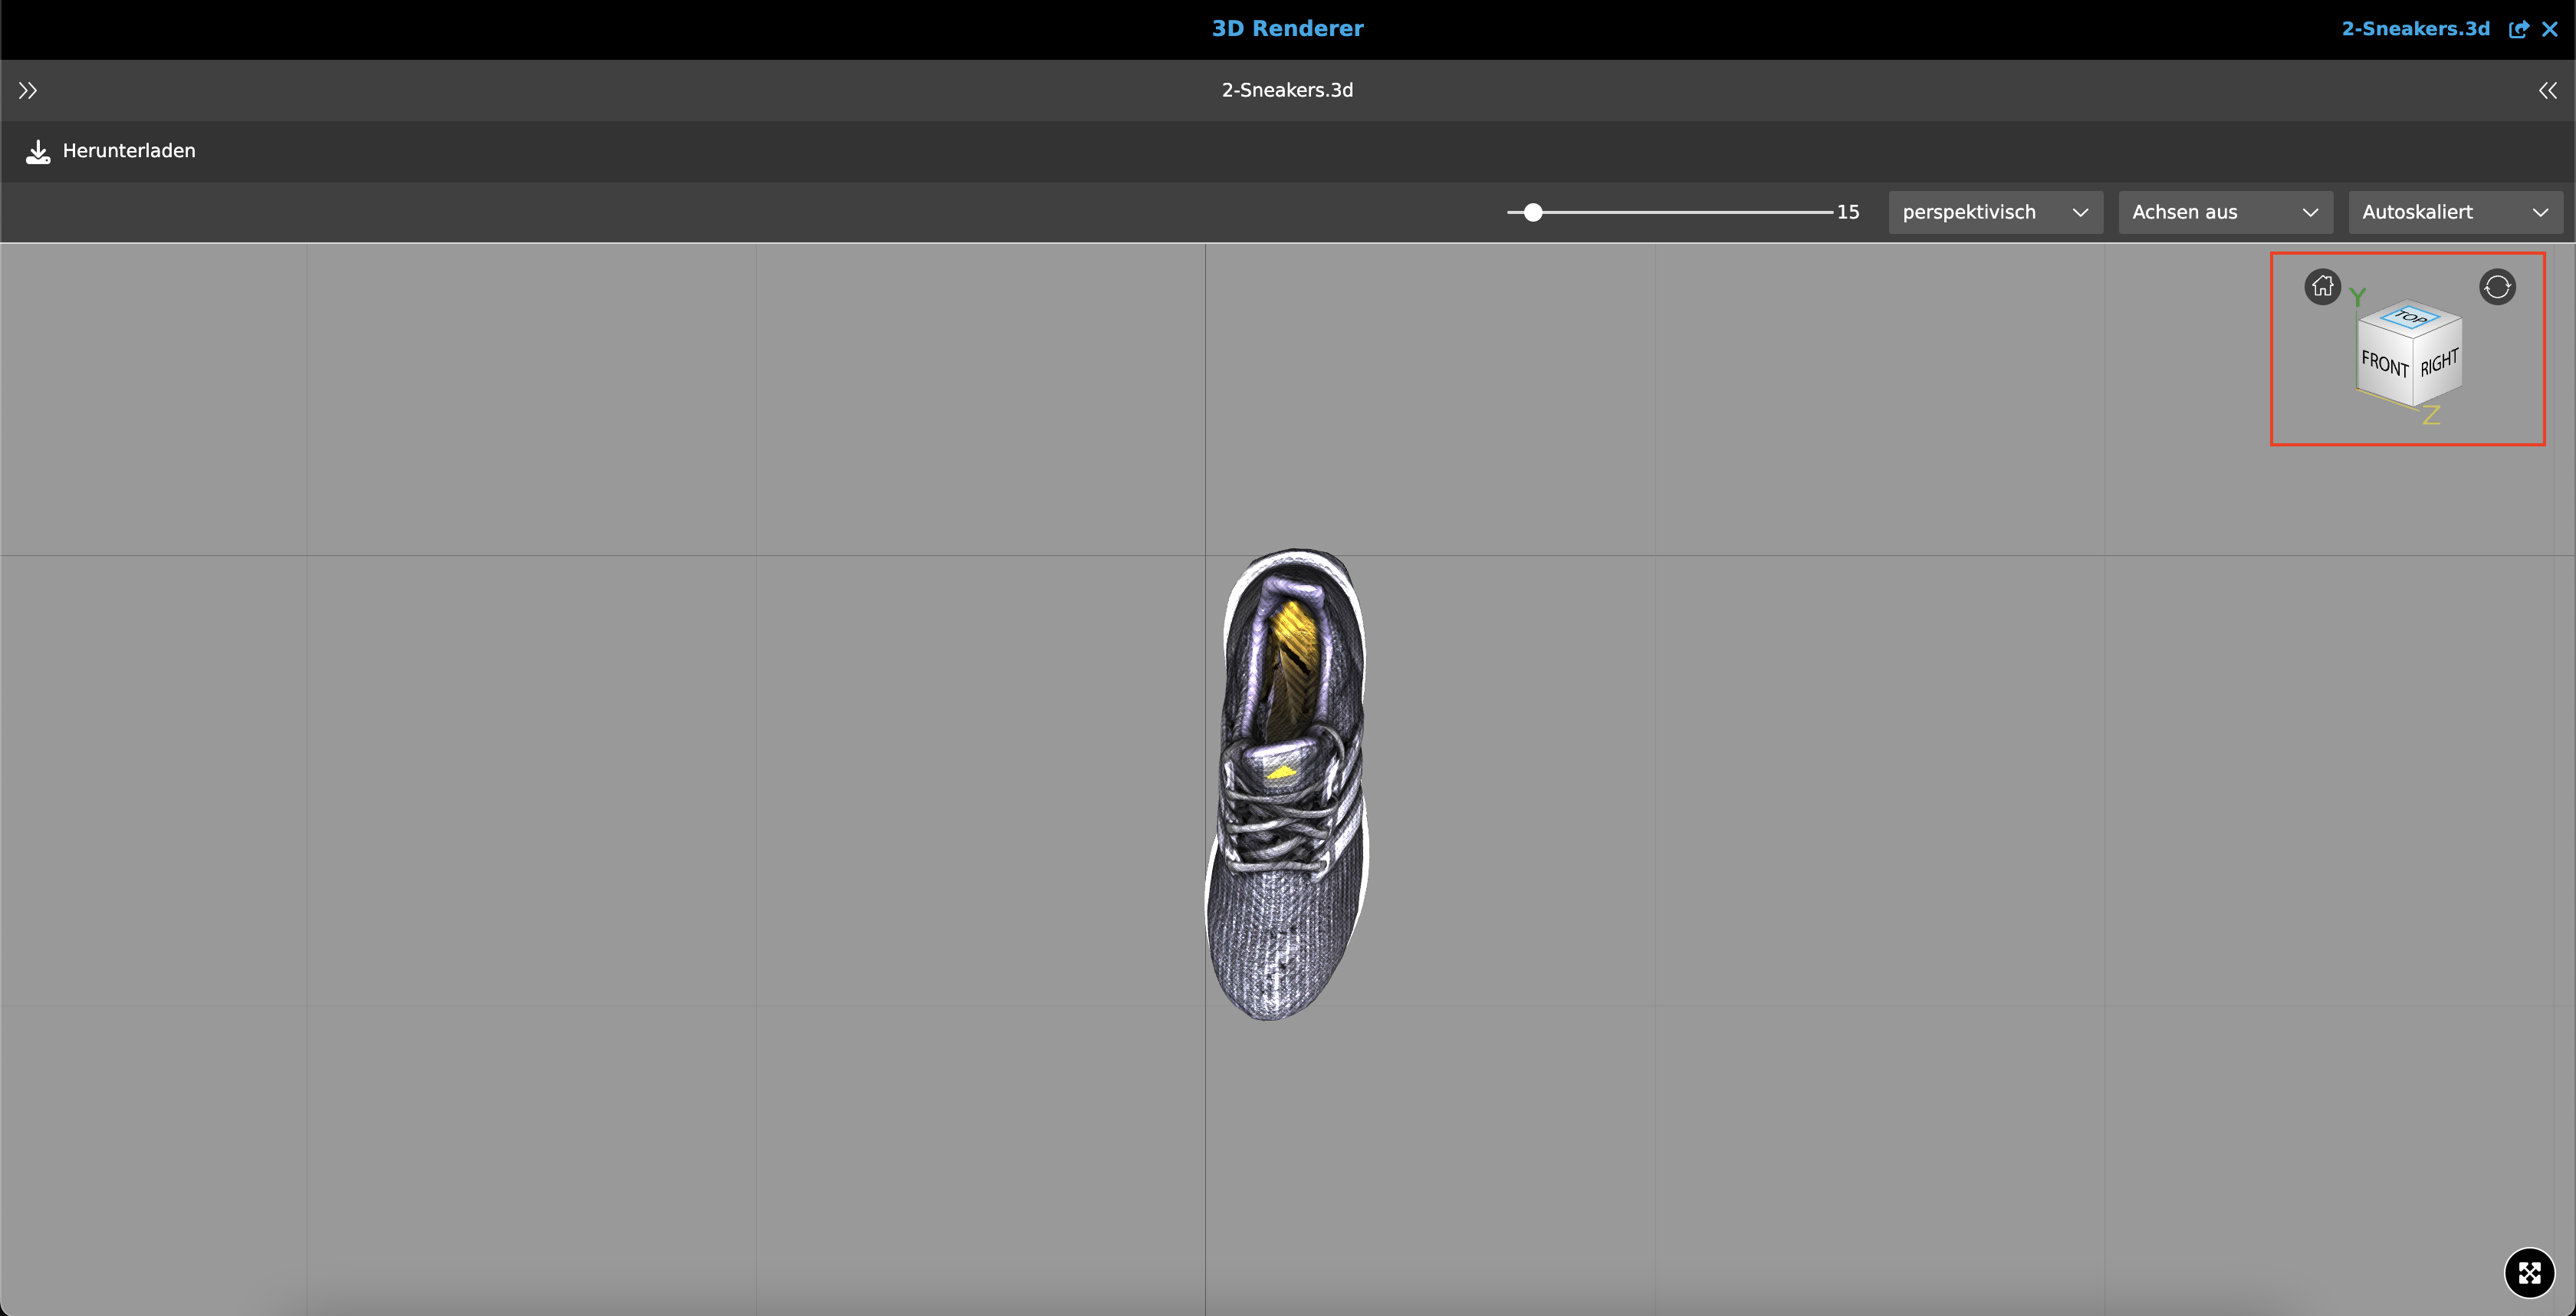Click the slider handle set to 15
Screen dimensions: 2576x1316
tap(1533, 212)
